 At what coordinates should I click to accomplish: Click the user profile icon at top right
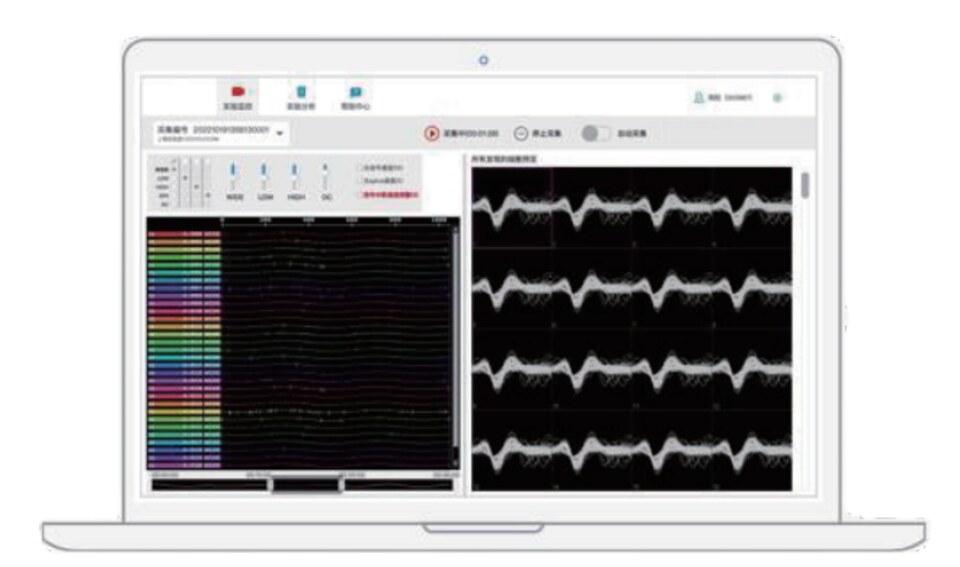[x=699, y=98]
